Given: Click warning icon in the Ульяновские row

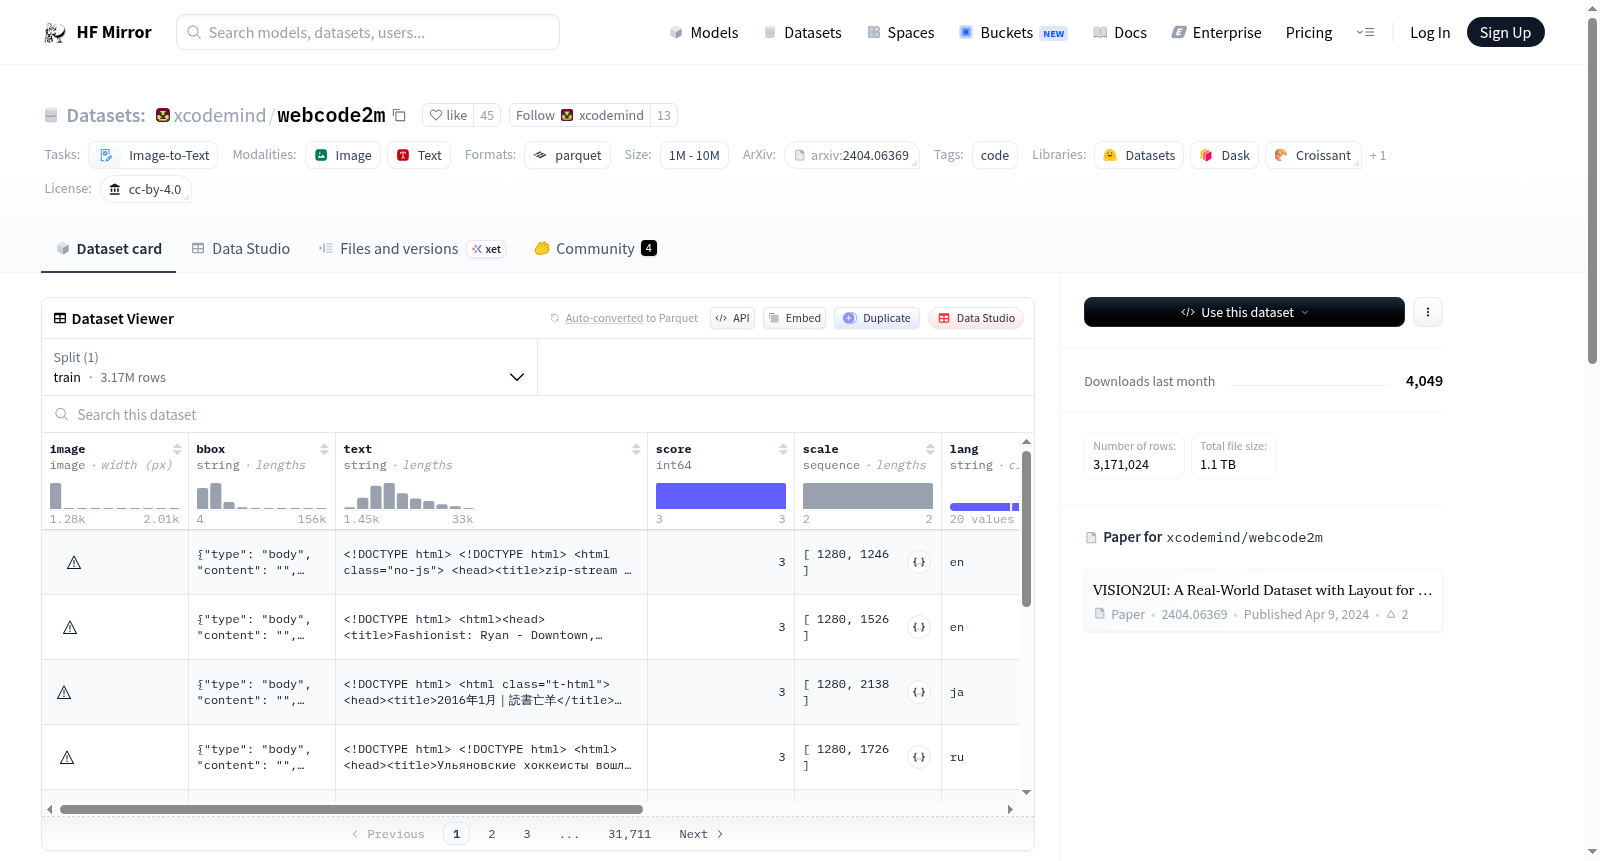Looking at the screenshot, I should pos(67,758).
